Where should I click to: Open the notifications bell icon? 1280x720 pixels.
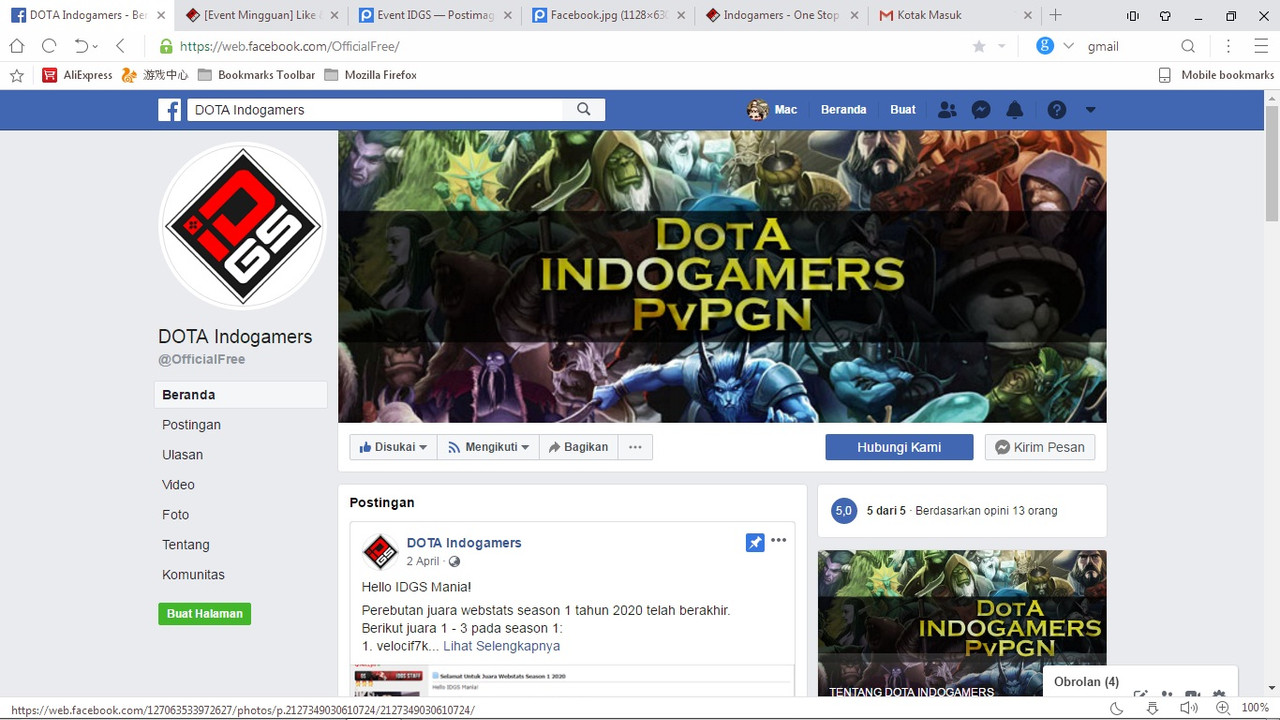click(x=1014, y=109)
